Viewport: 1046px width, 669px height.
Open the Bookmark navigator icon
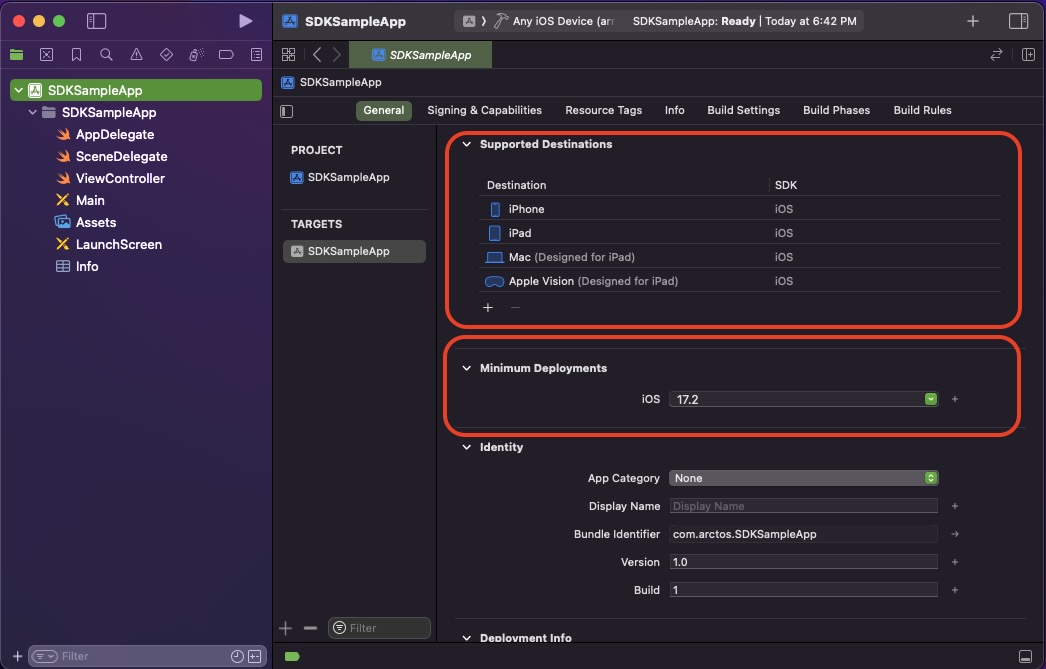tap(76, 54)
